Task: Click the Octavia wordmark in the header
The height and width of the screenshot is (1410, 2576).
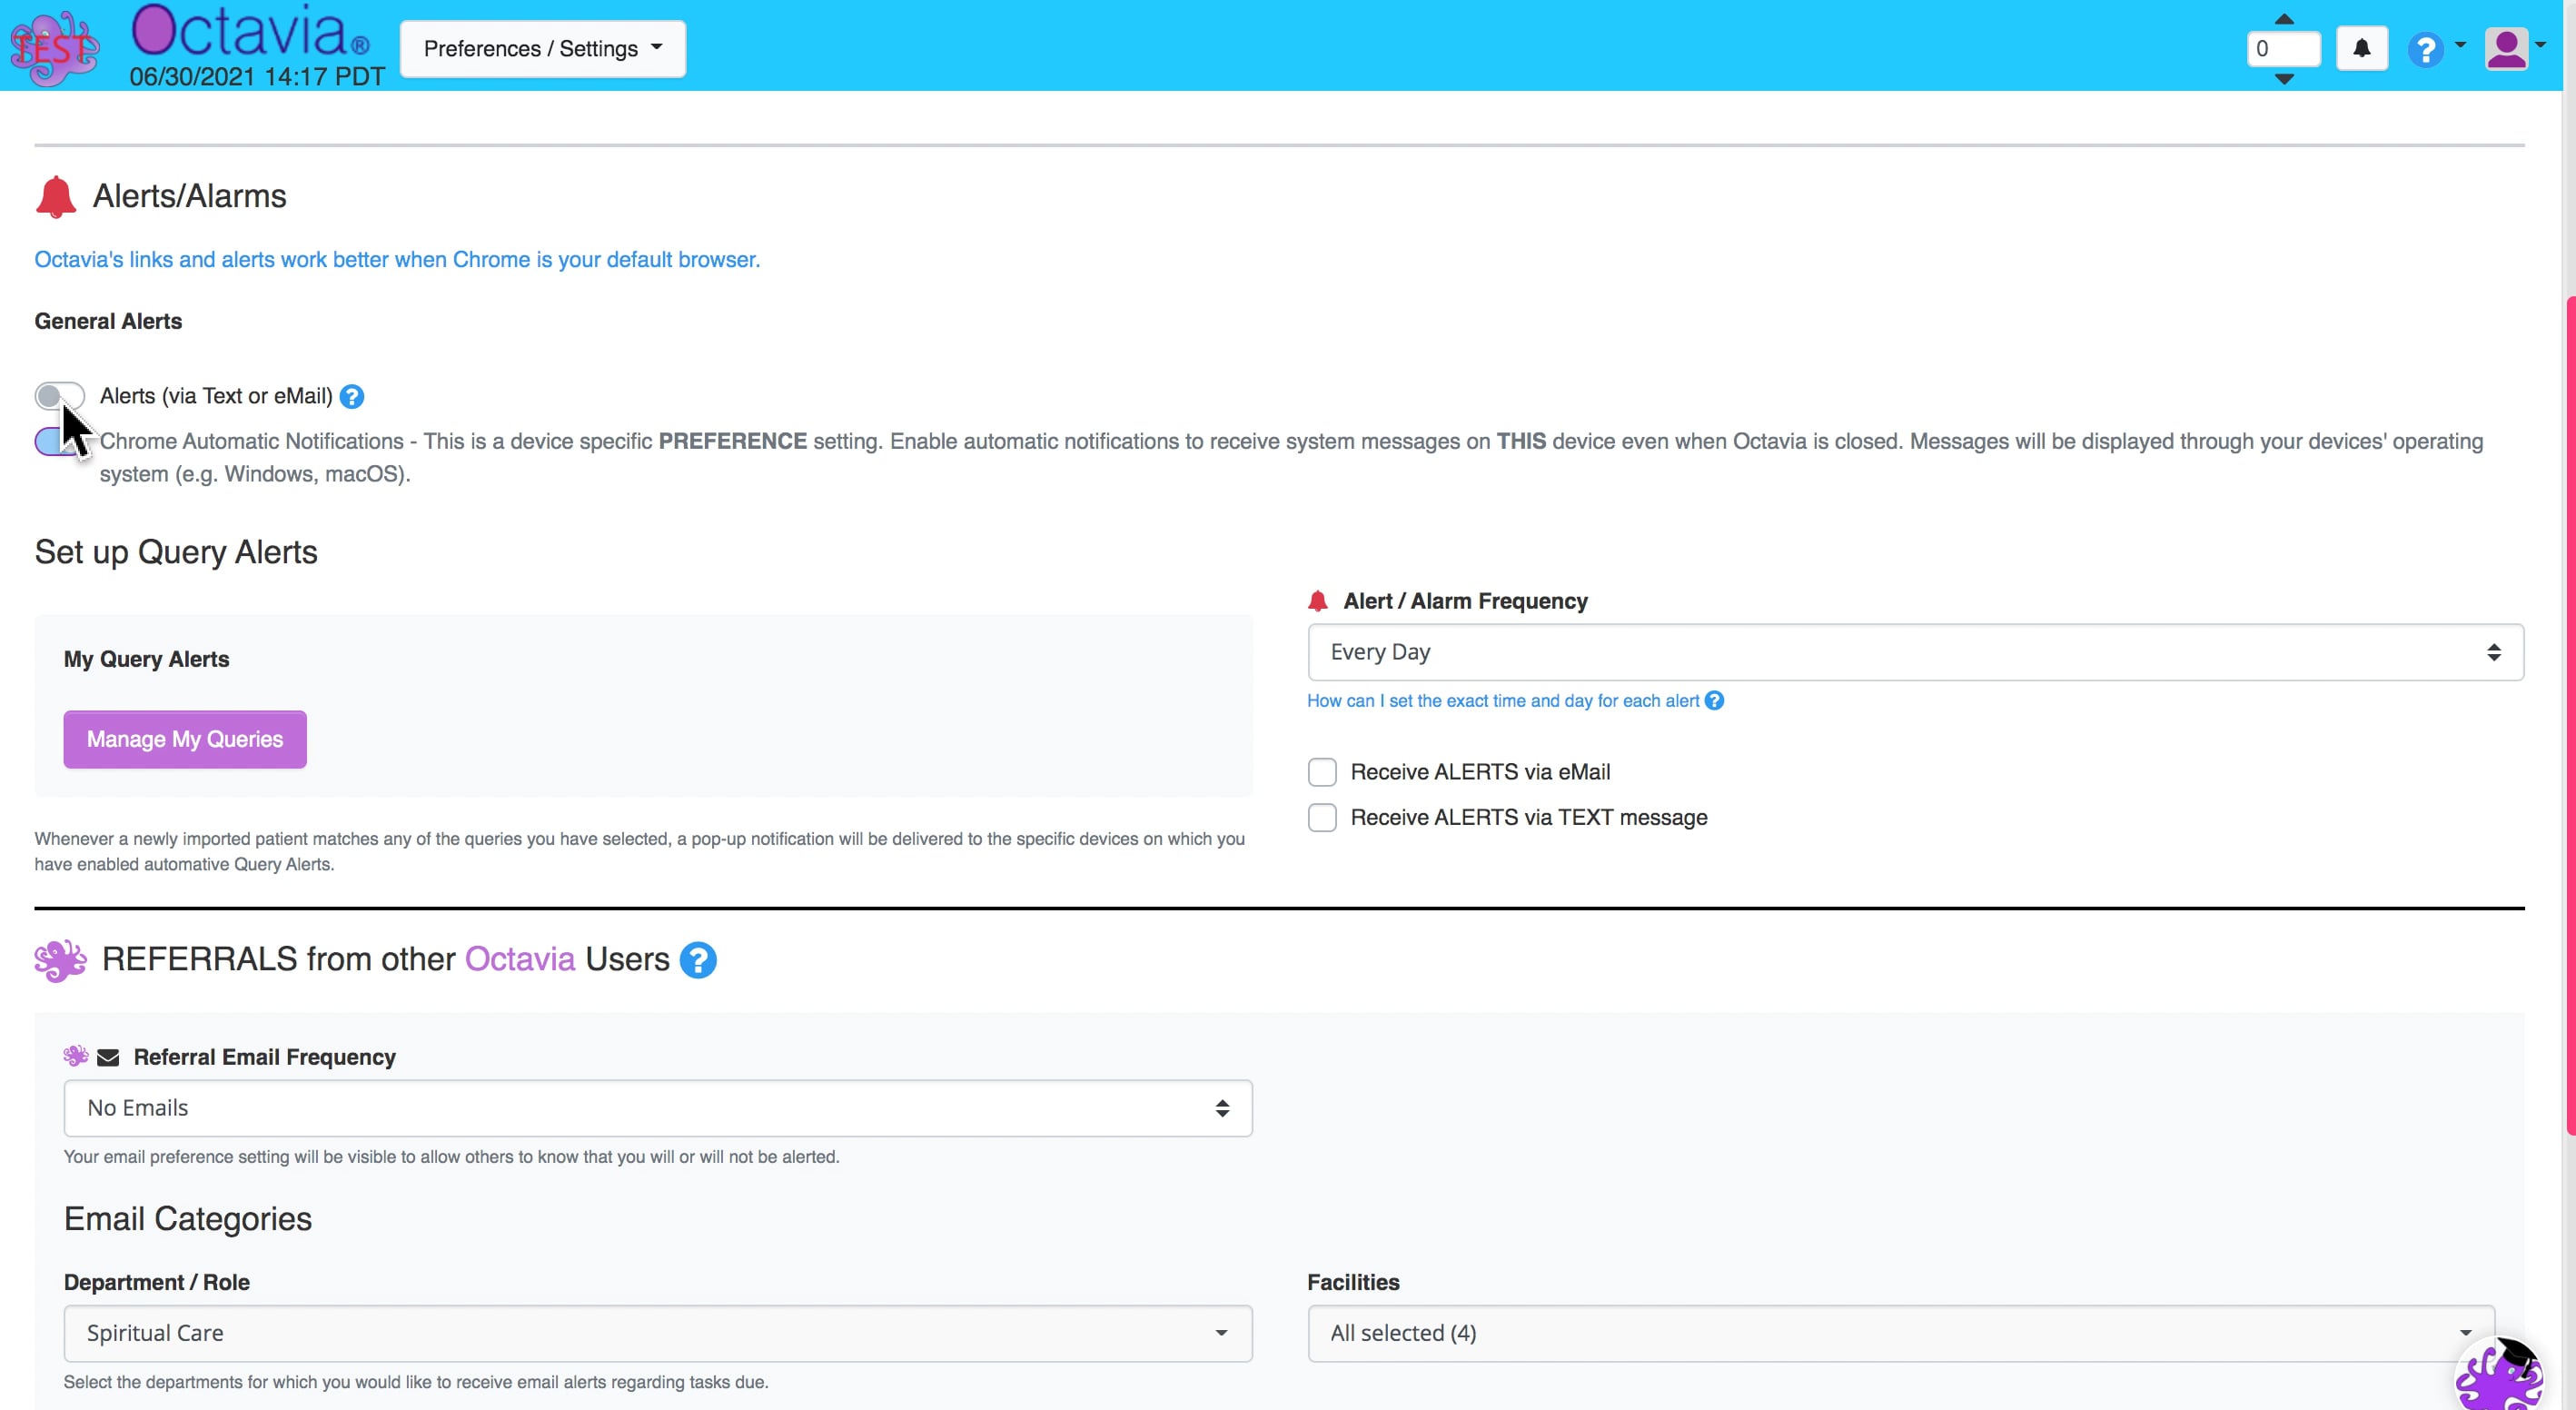Action: (250, 30)
